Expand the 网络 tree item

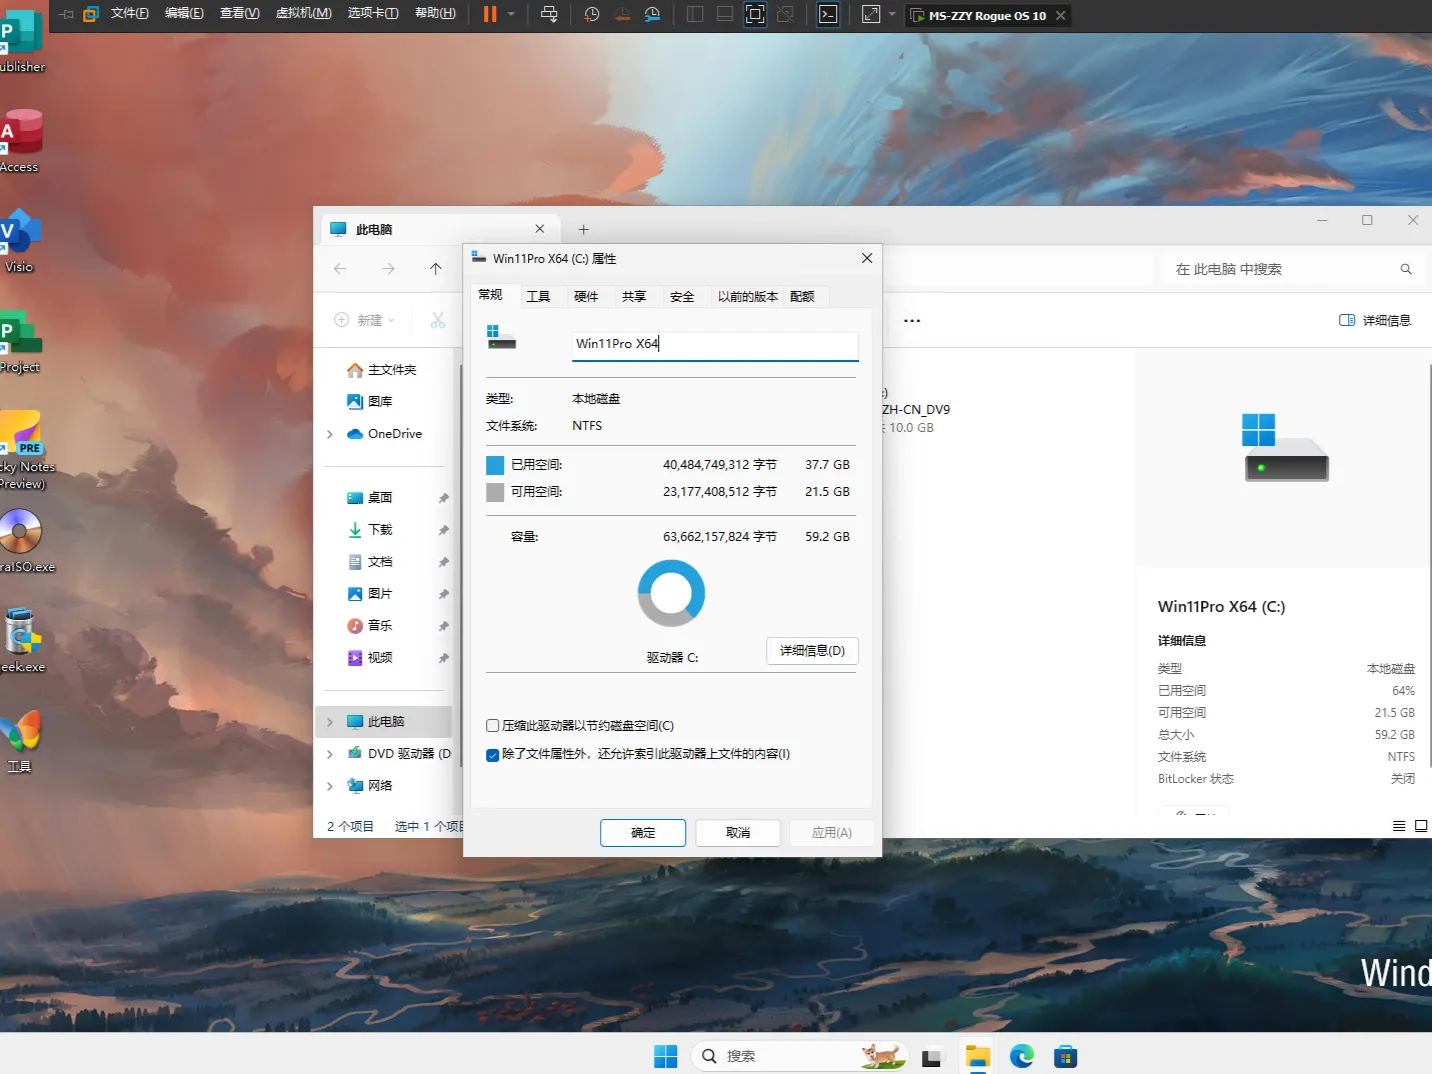point(330,785)
